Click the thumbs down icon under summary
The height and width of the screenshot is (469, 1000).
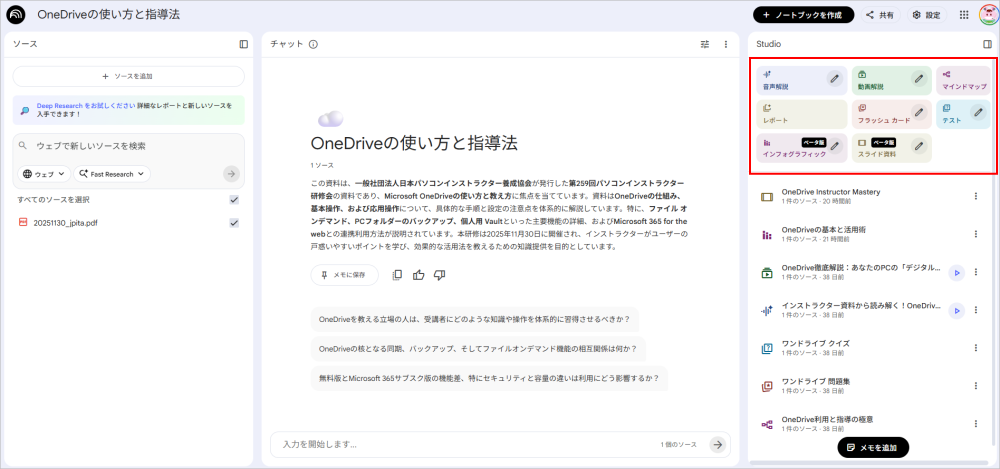pyautogui.click(x=439, y=275)
